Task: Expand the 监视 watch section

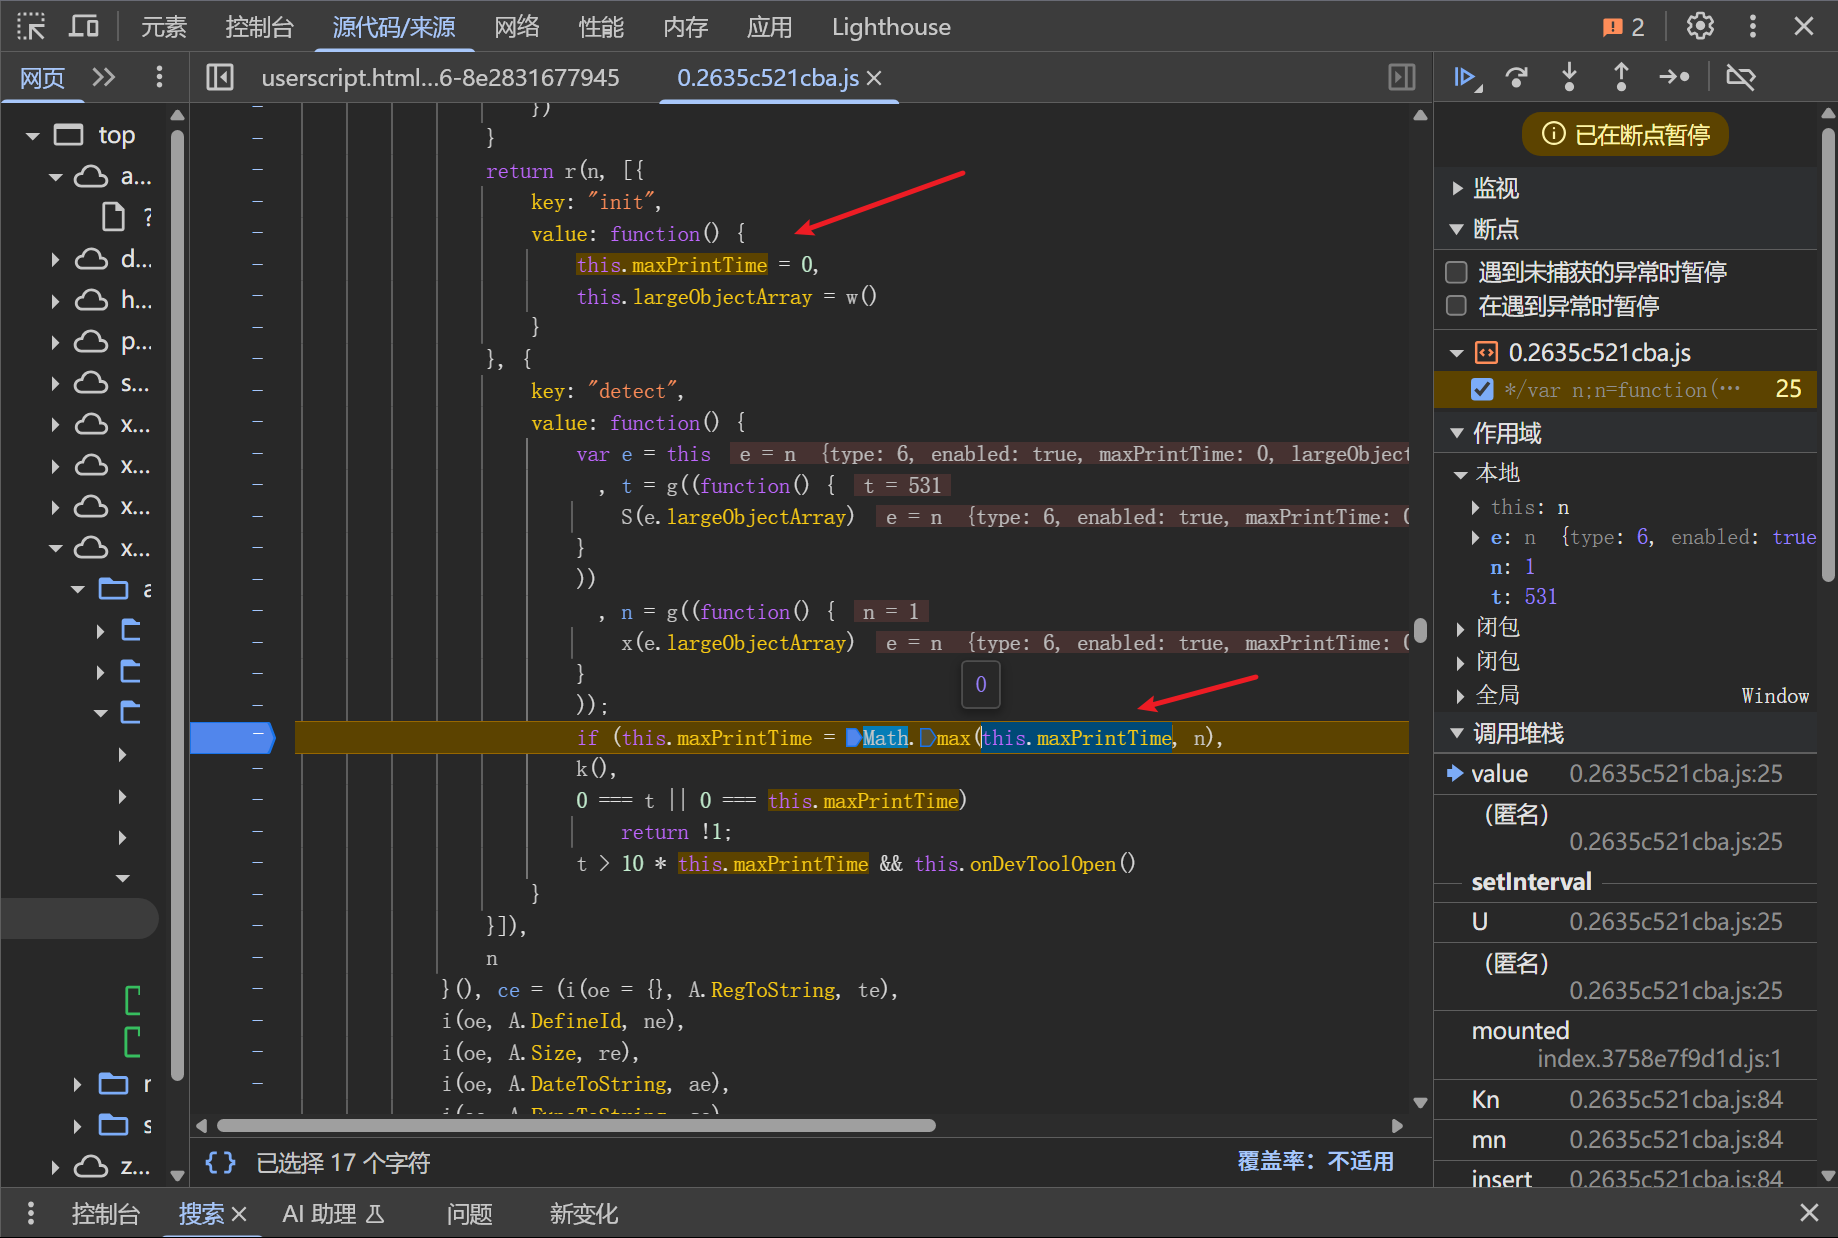Action: pyautogui.click(x=1495, y=188)
